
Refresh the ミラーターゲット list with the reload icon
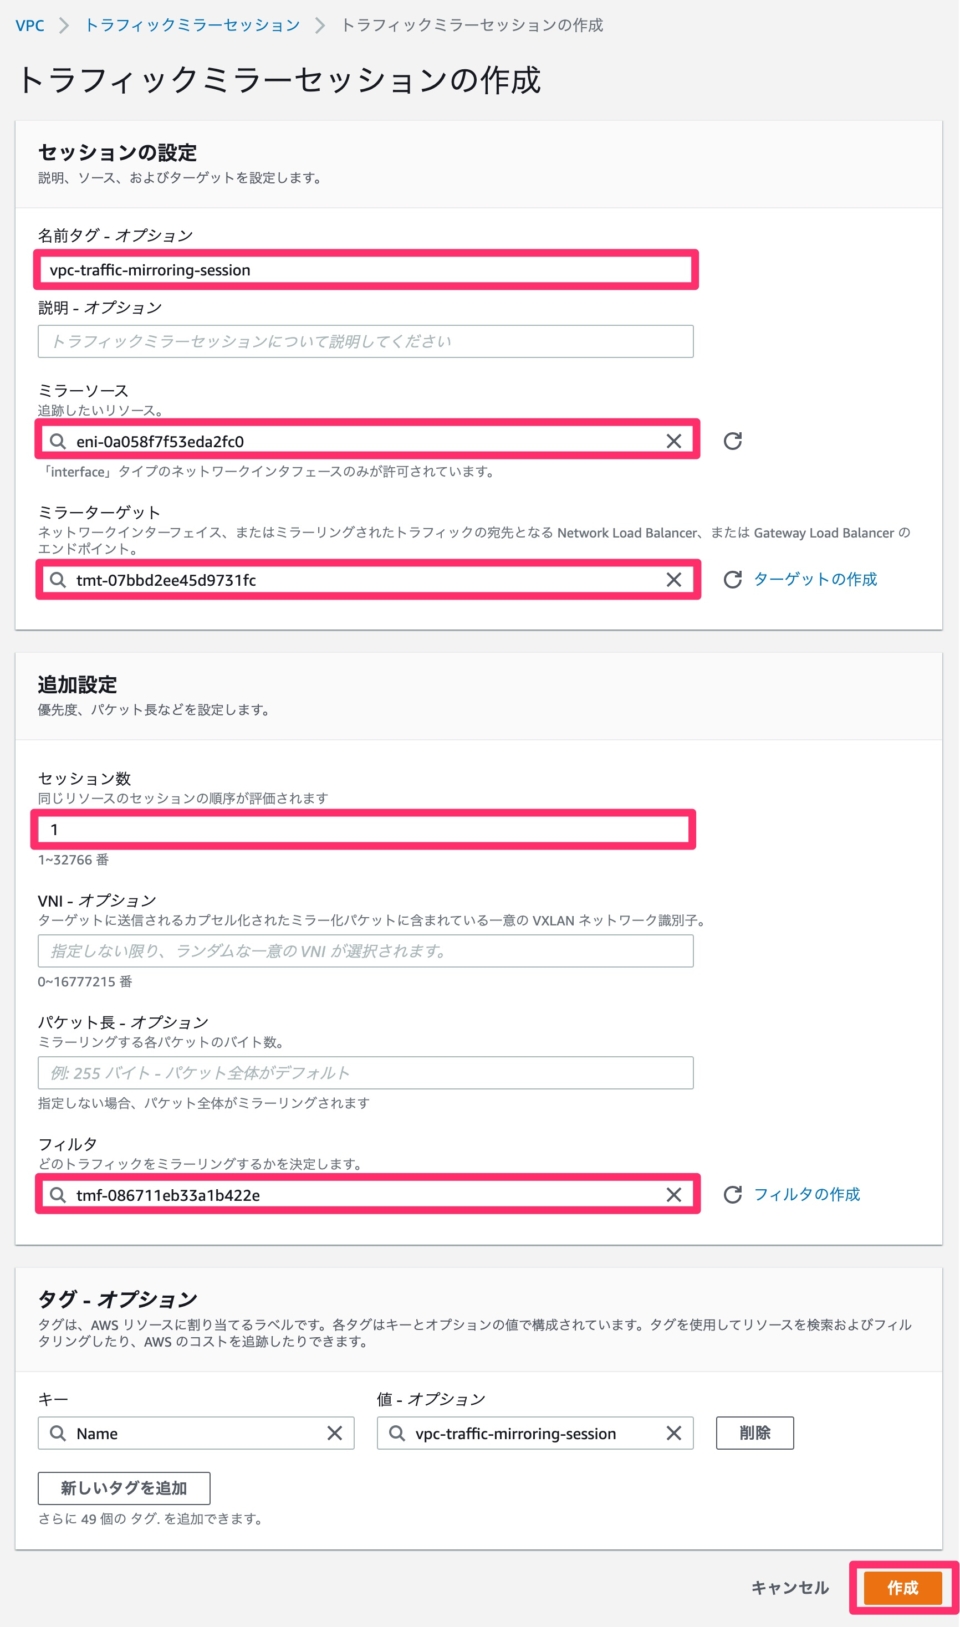point(733,578)
